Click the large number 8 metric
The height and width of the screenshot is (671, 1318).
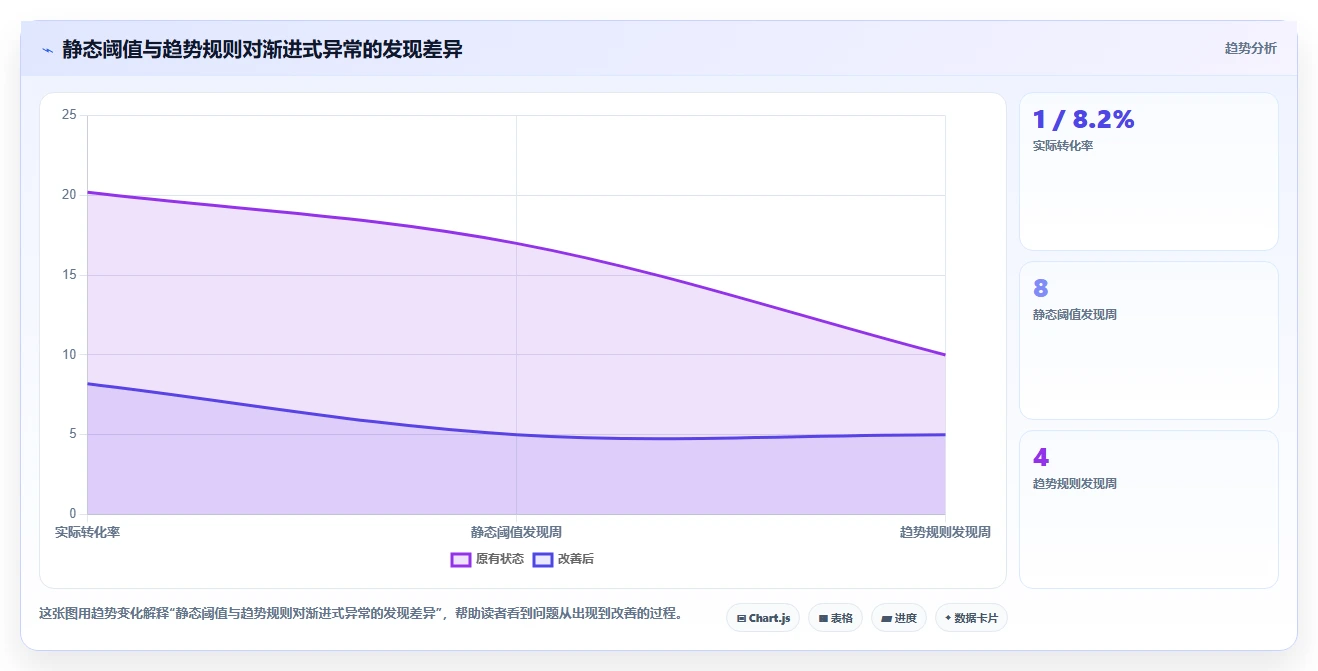(1040, 288)
